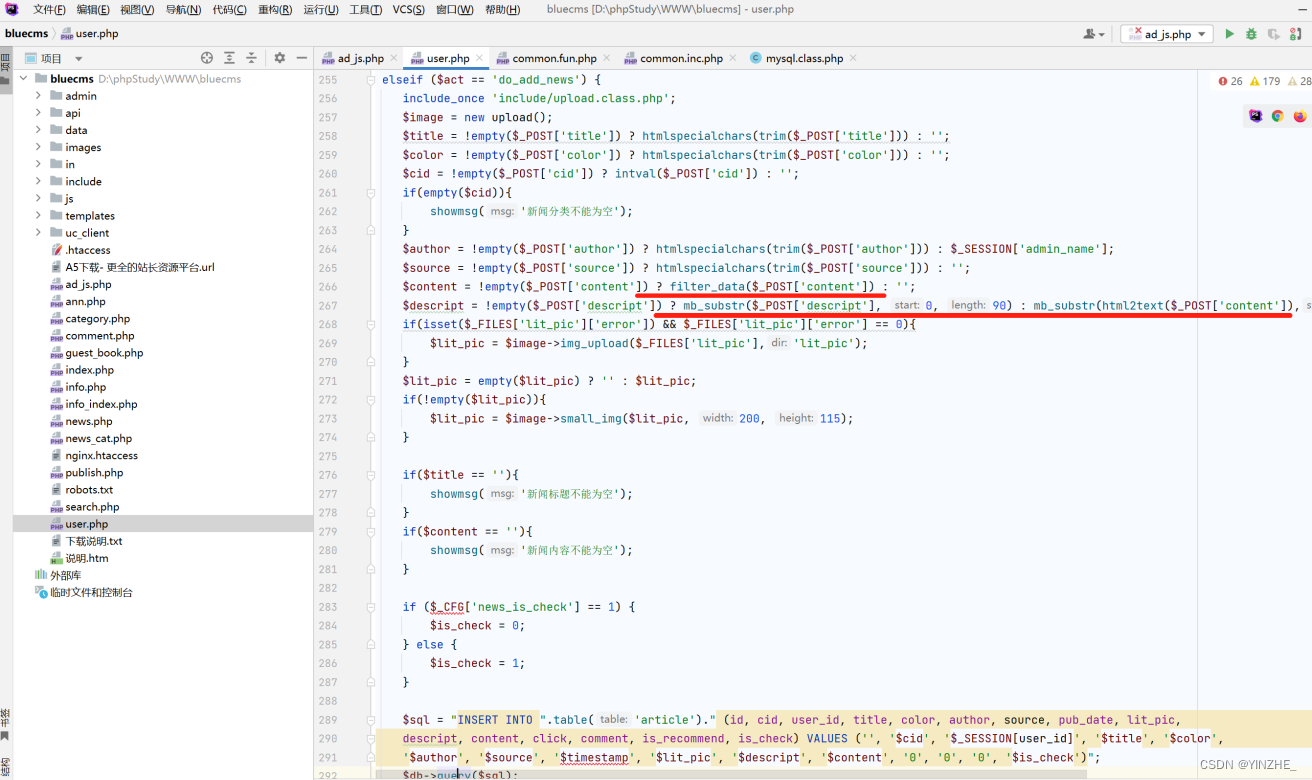Click bluecms in the breadcrumb bar
This screenshot has height=780, width=1312.
point(26,34)
